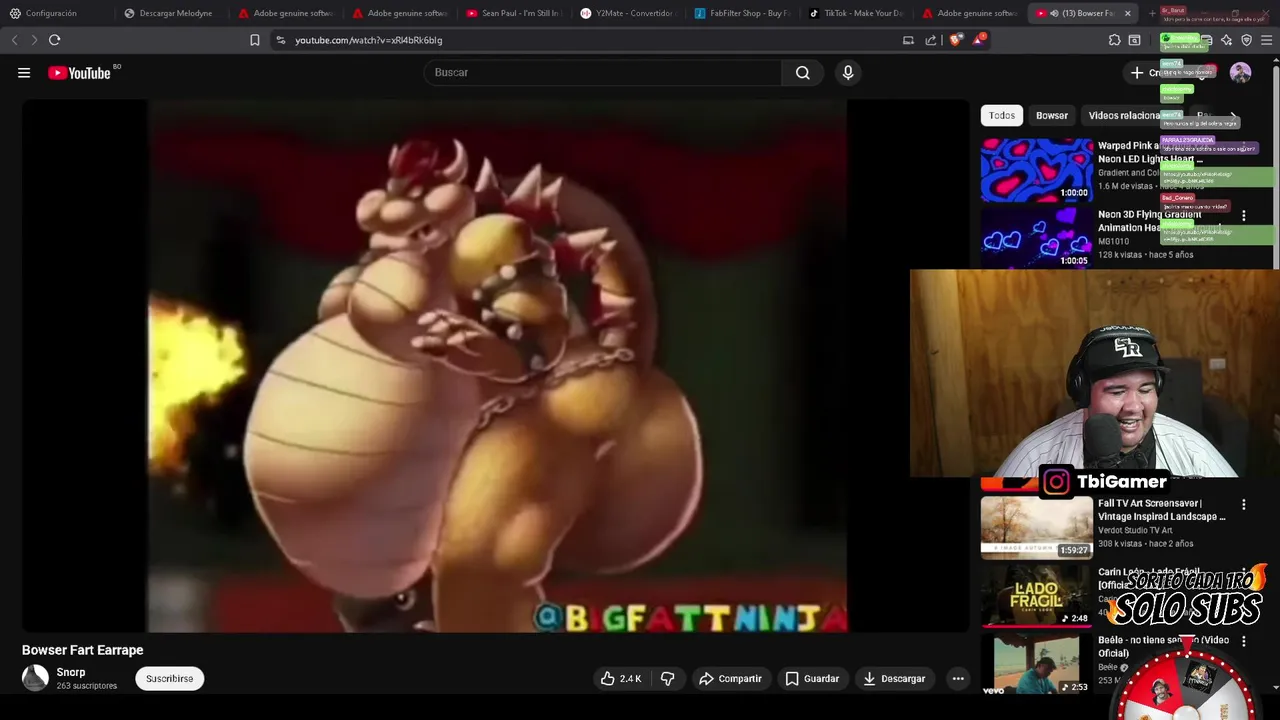Mute audio on the Bowser tab speaker icon
The image size is (1280, 720).
click(x=1054, y=13)
